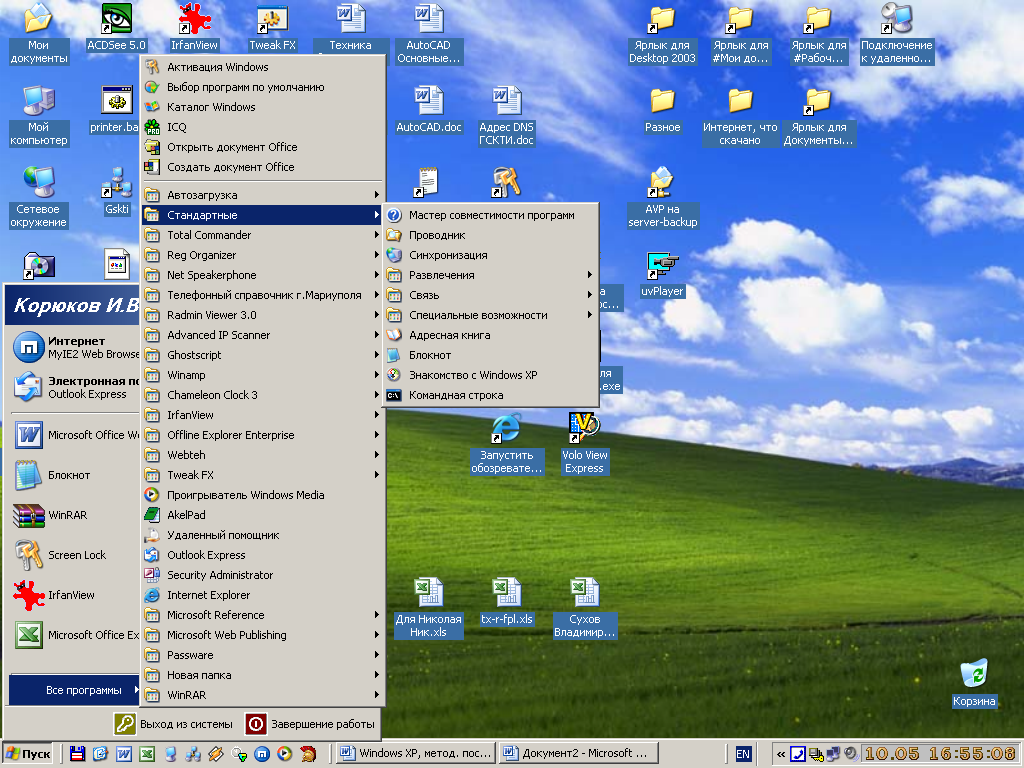This screenshot has width=1024, height=768.
Task: Expand the Radmin Viewer 3.0 program group
Action: (262, 315)
